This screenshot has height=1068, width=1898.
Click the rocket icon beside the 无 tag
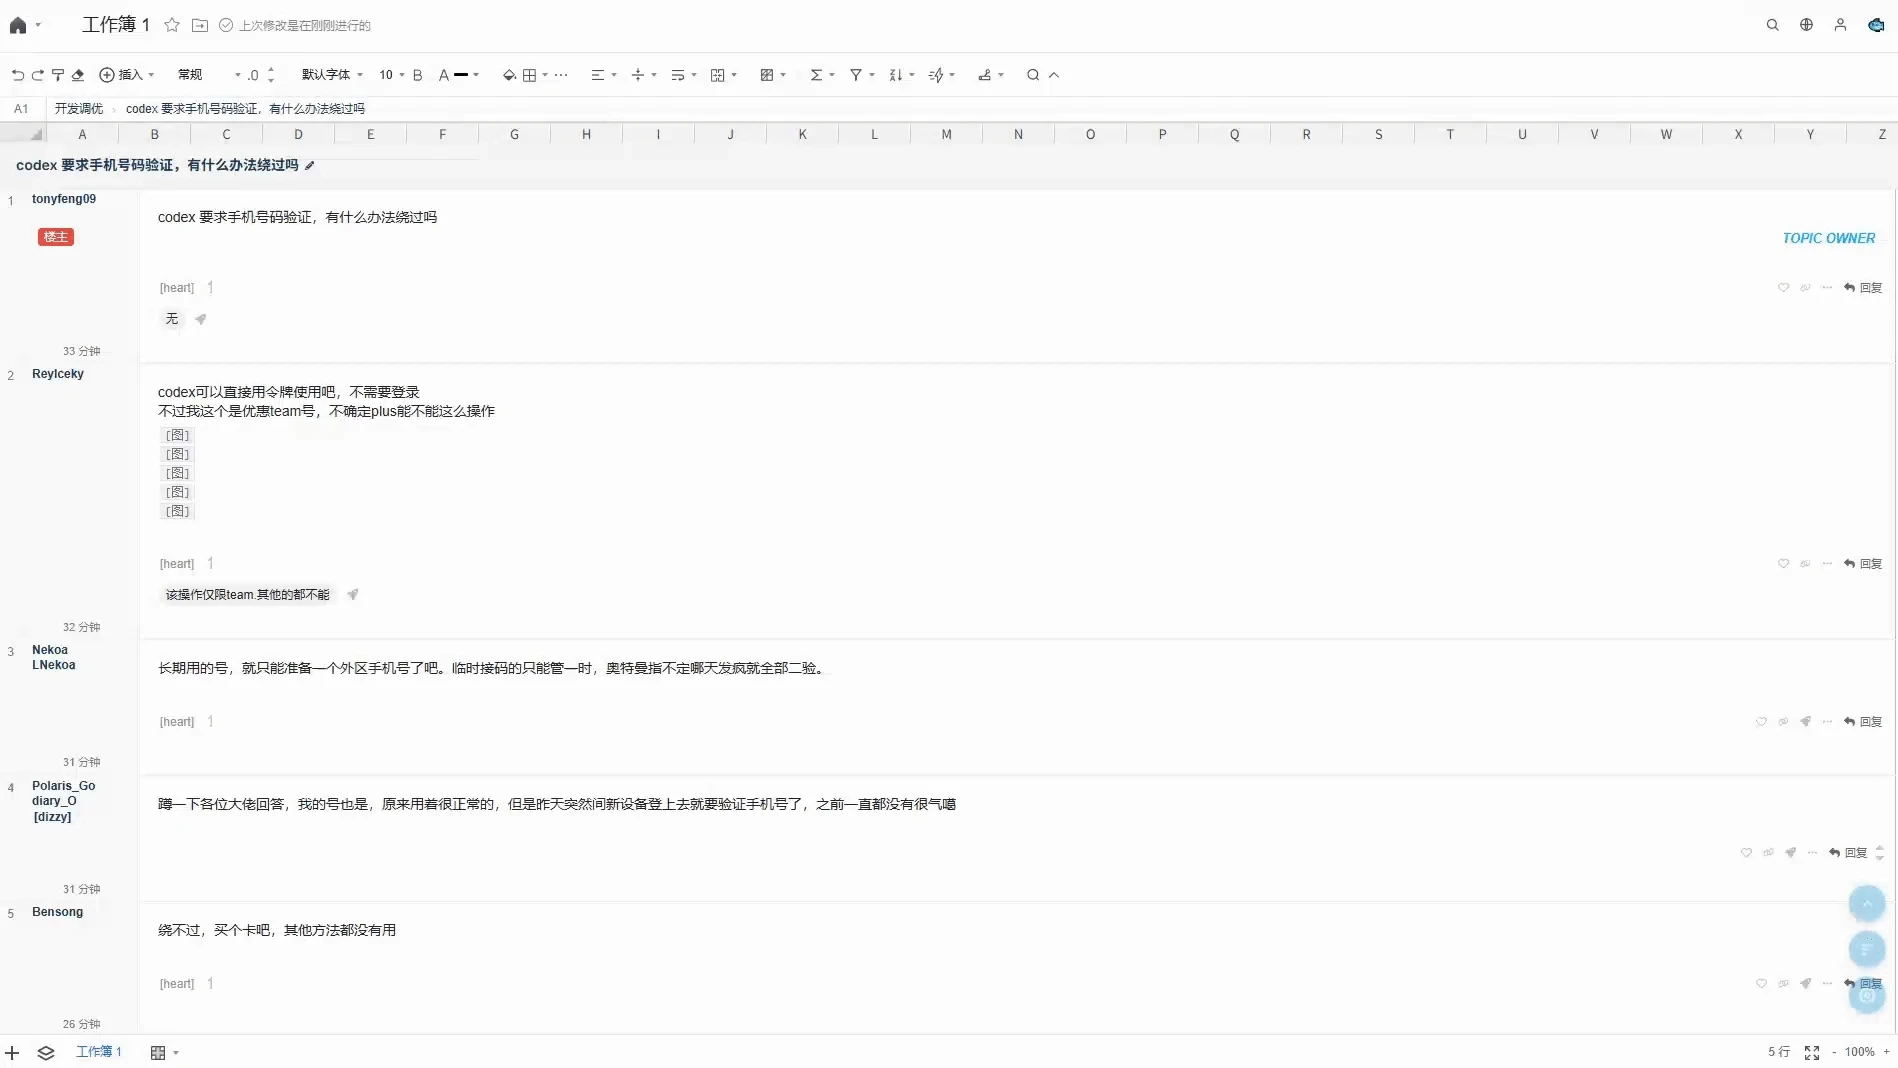click(201, 319)
